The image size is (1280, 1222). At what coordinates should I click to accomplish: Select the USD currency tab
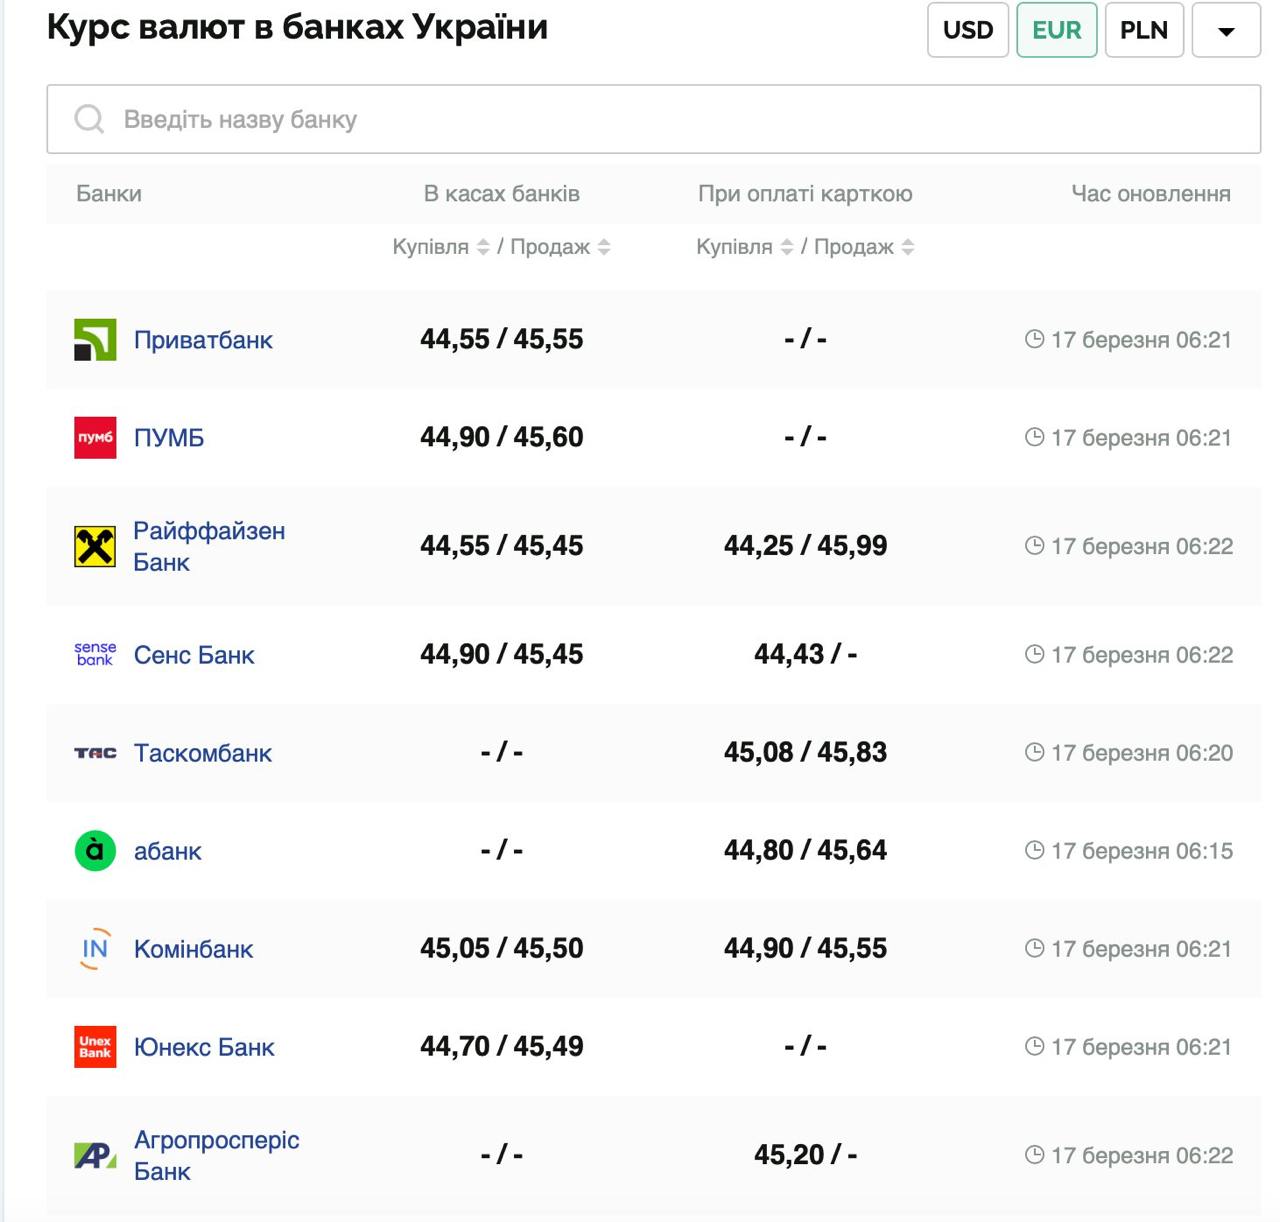[967, 30]
